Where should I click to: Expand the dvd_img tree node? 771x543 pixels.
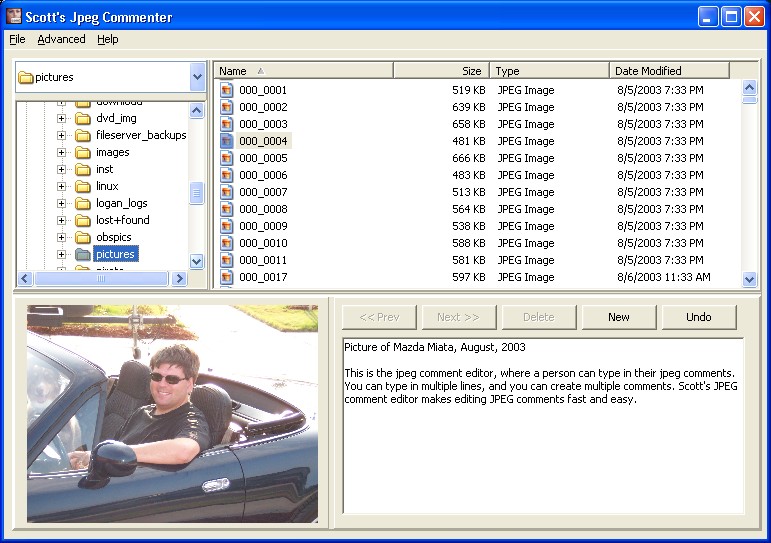coord(61,119)
